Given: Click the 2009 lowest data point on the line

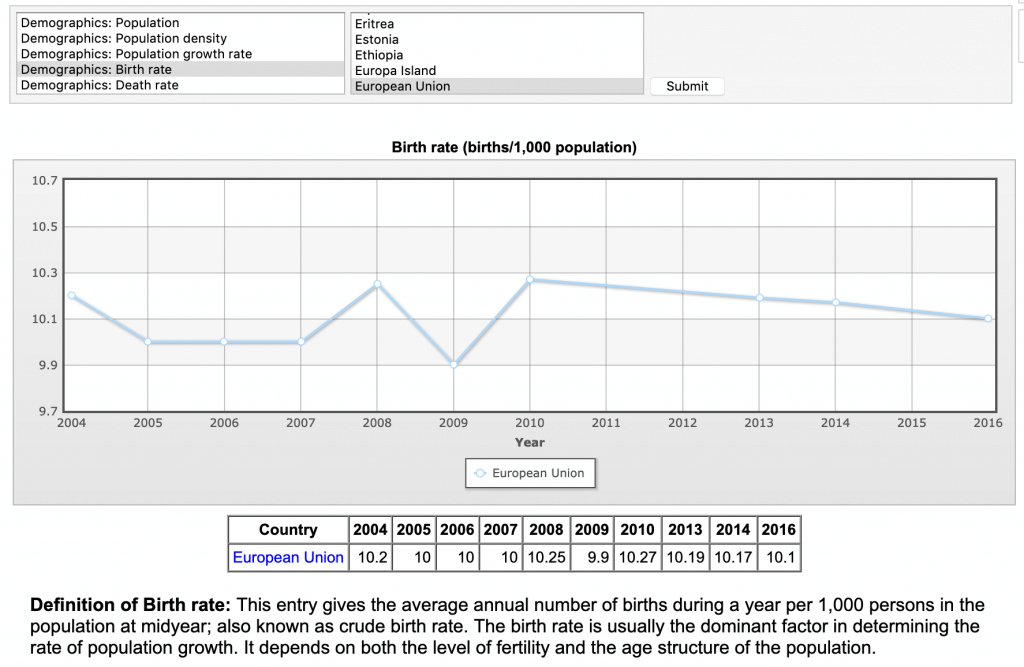Looking at the screenshot, I should 454,365.
